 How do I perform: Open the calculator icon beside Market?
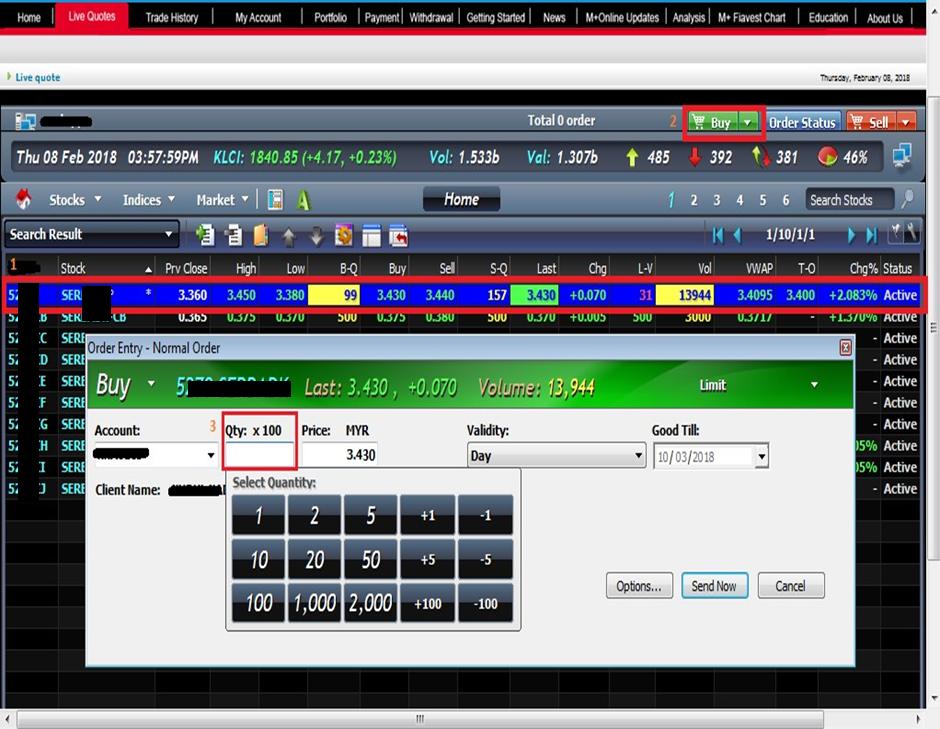pos(275,200)
